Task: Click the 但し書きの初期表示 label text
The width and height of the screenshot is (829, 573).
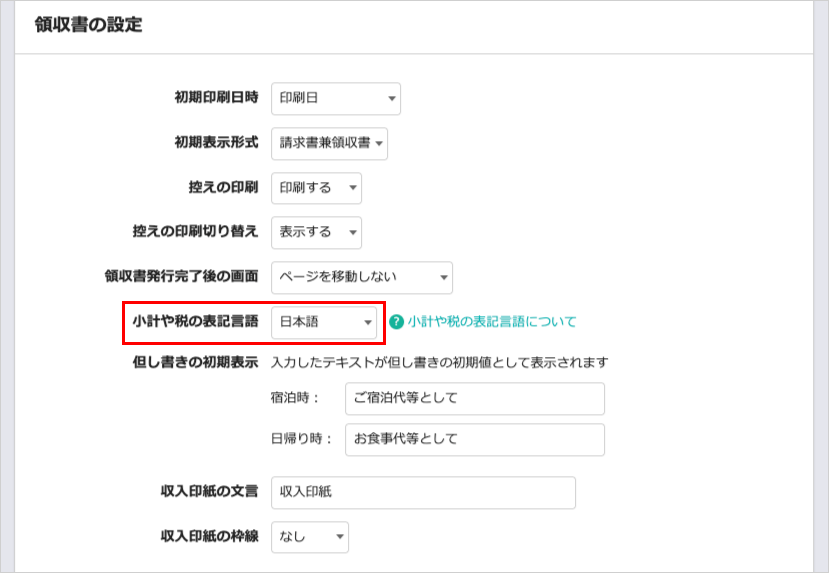Action: tap(195, 362)
